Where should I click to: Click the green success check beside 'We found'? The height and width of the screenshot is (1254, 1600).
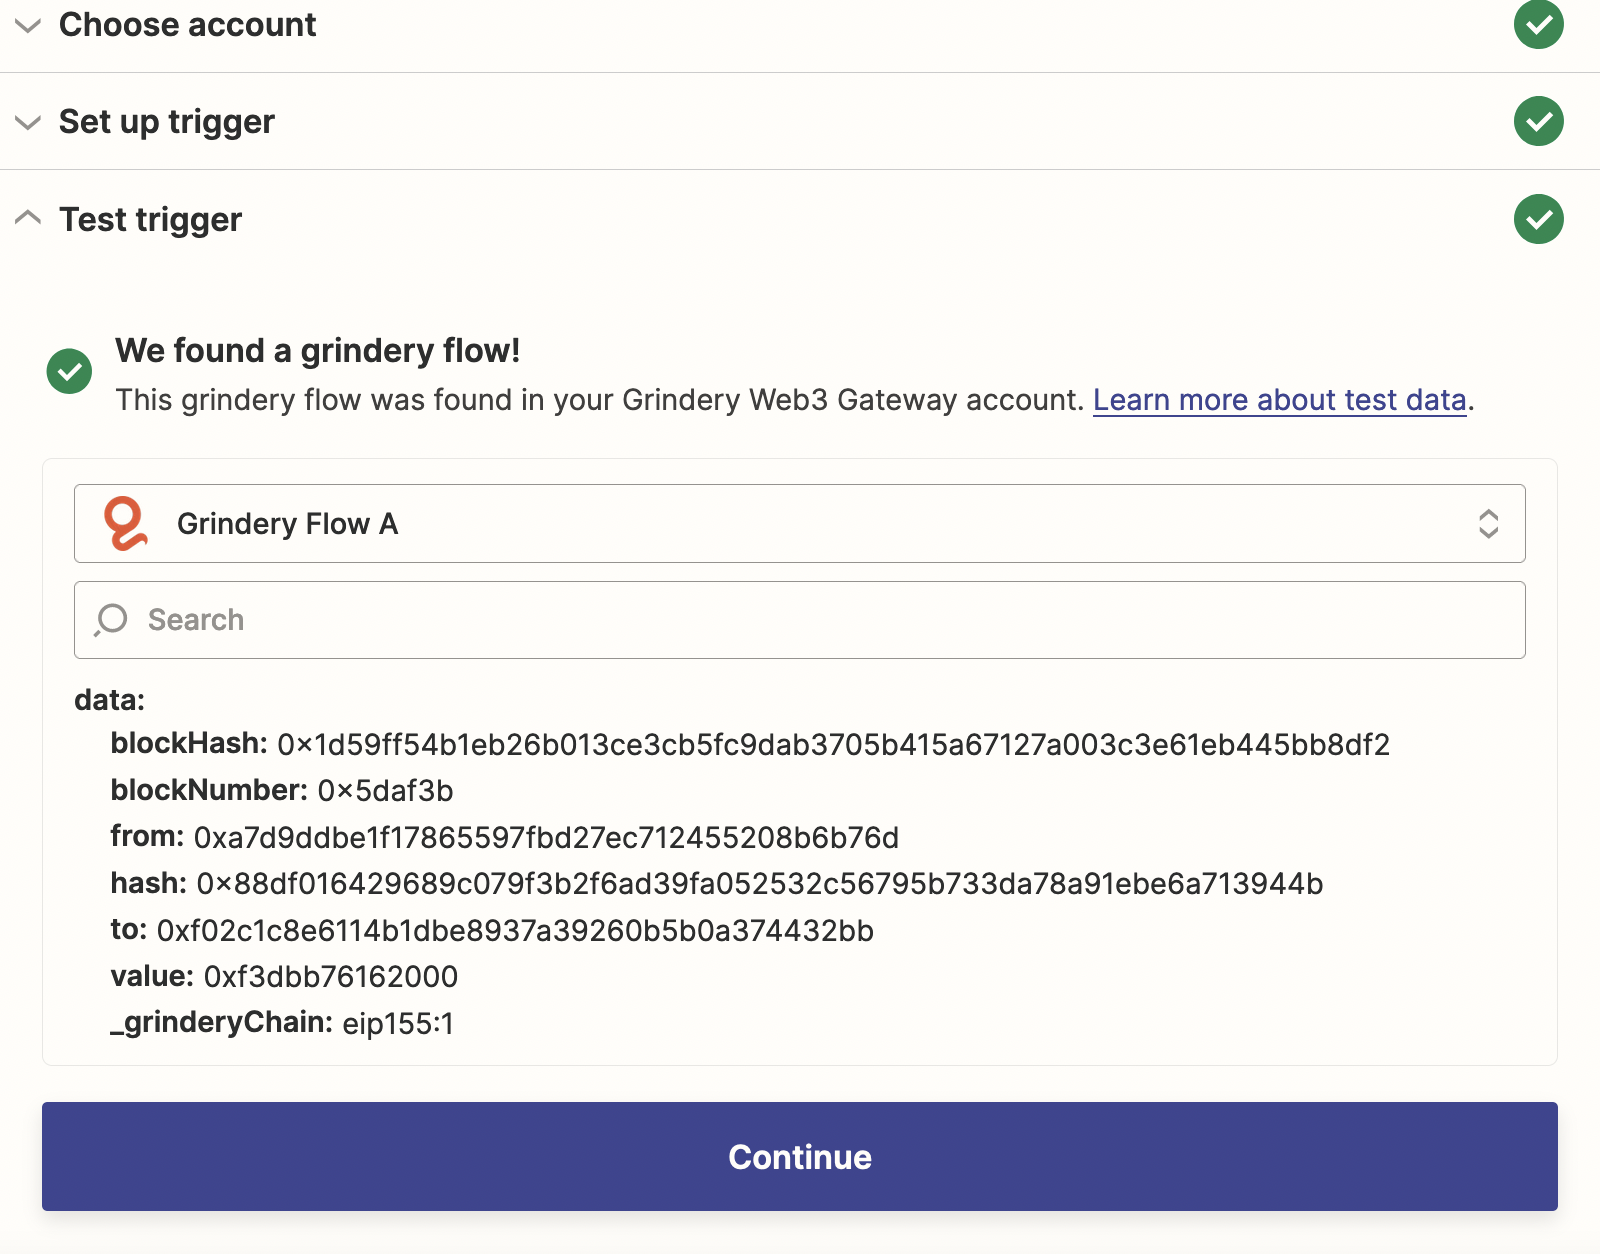pyautogui.click(x=69, y=371)
